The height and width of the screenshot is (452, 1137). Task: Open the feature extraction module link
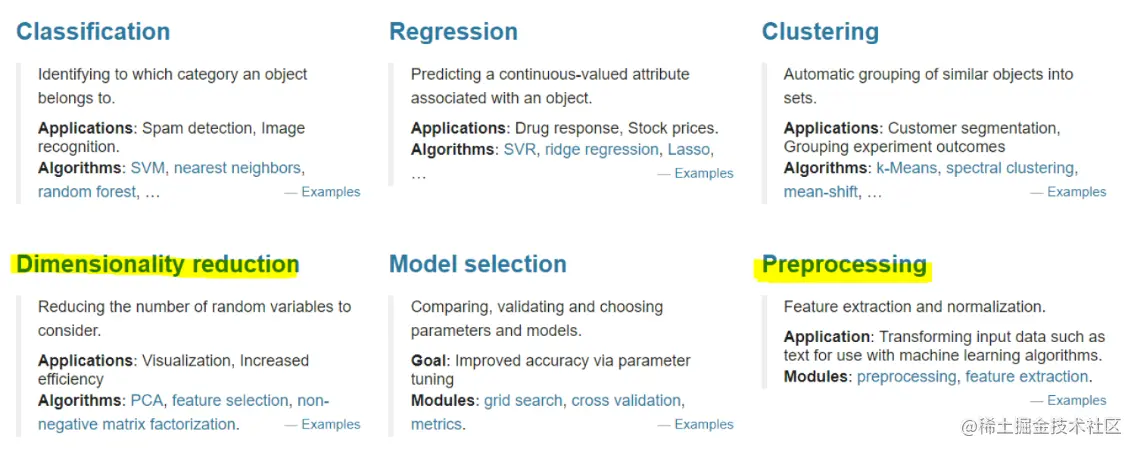[x=1027, y=377]
